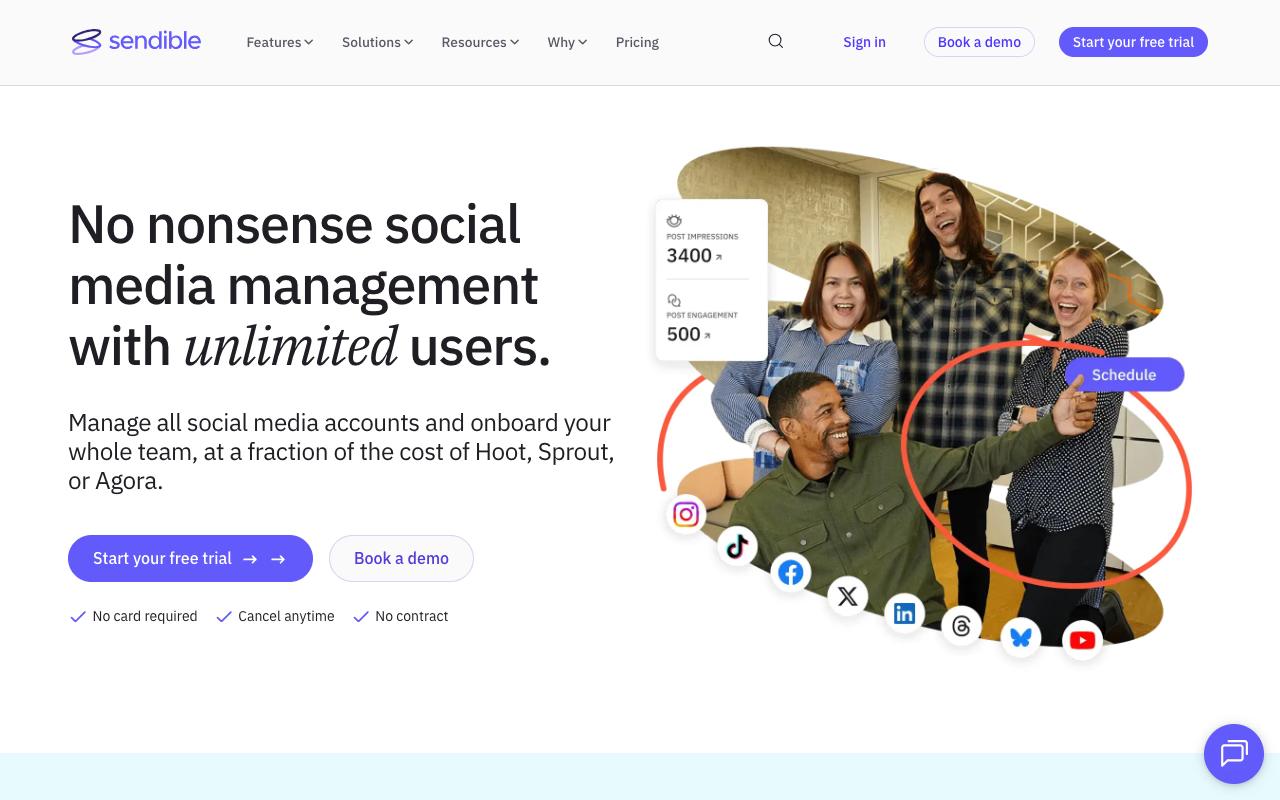Click the Schedule badge on photo
Image resolution: width=1280 pixels, height=800 pixels.
(1124, 375)
